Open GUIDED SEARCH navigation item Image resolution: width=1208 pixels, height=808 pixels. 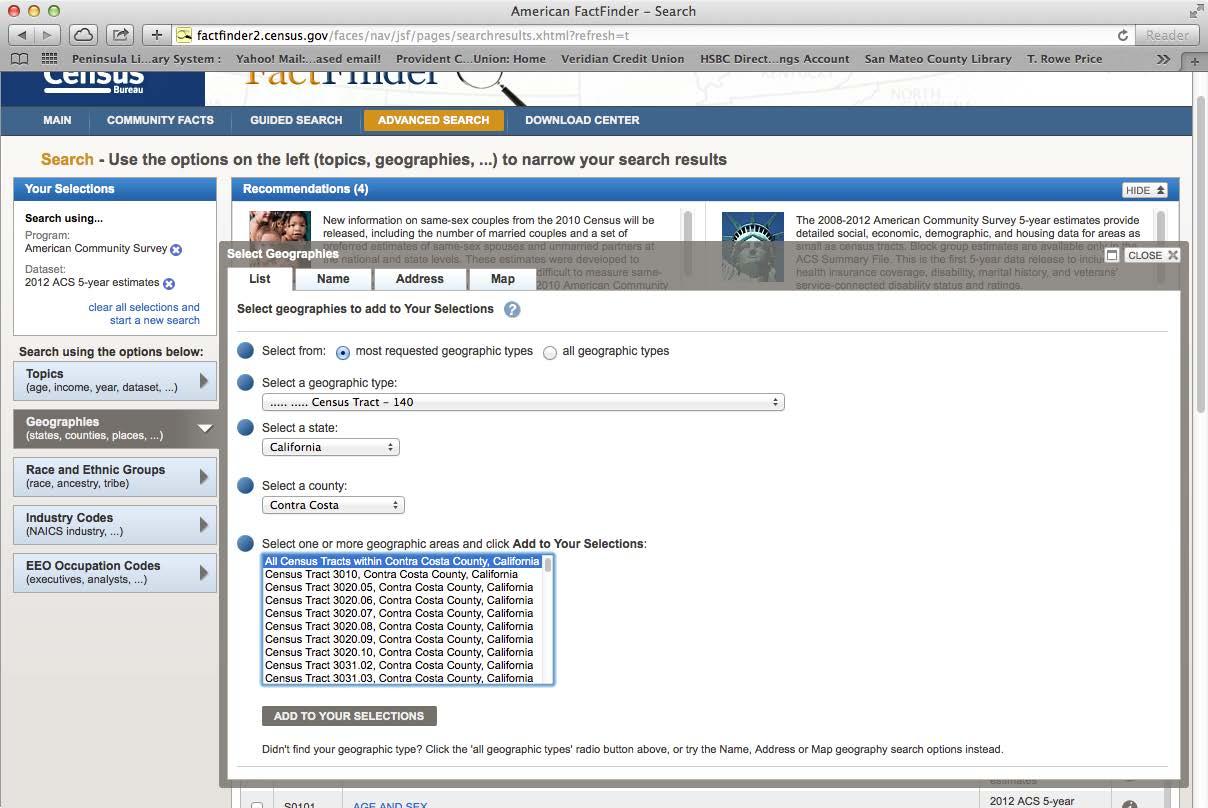click(296, 120)
